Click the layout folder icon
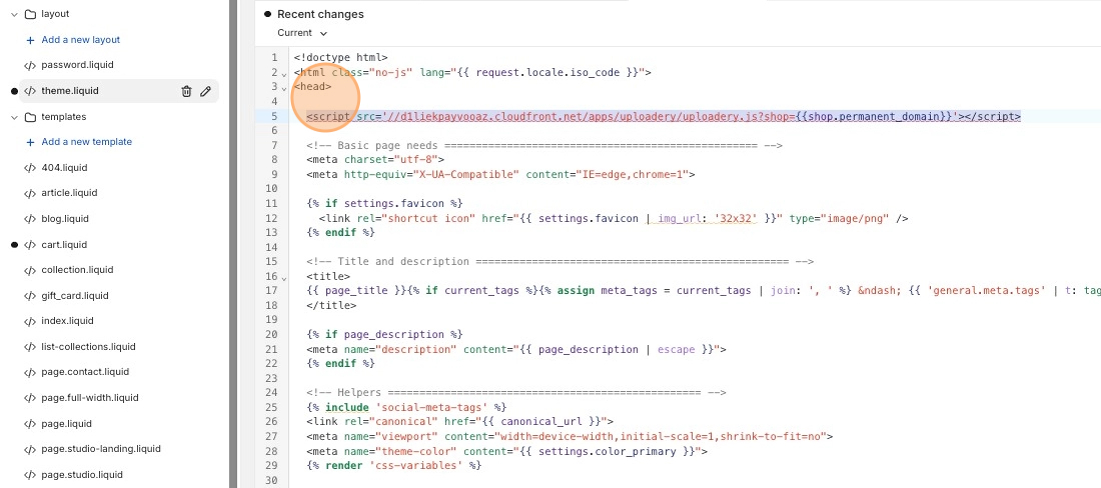Screen dimensions: 1101x488 pyautogui.click(x=30, y=15)
